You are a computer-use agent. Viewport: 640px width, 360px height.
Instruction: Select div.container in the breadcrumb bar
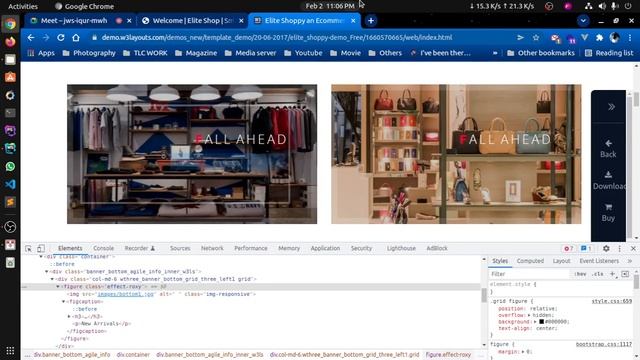pyautogui.click(x=133, y=355)
